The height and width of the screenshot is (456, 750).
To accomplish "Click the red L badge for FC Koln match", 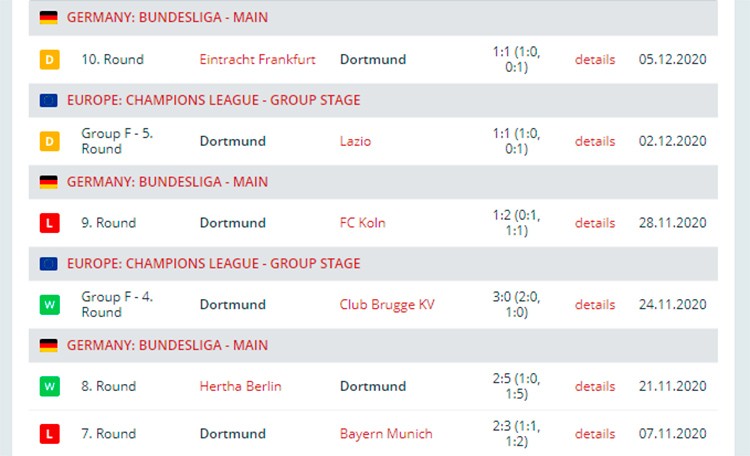I will [x=49, y=223].
